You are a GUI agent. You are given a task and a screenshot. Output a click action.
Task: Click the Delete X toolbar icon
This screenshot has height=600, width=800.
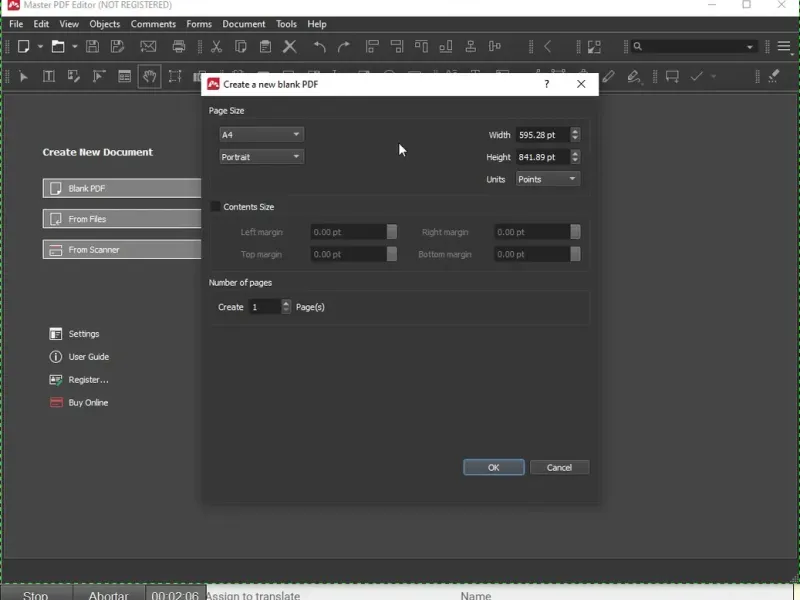pos(290,46)
